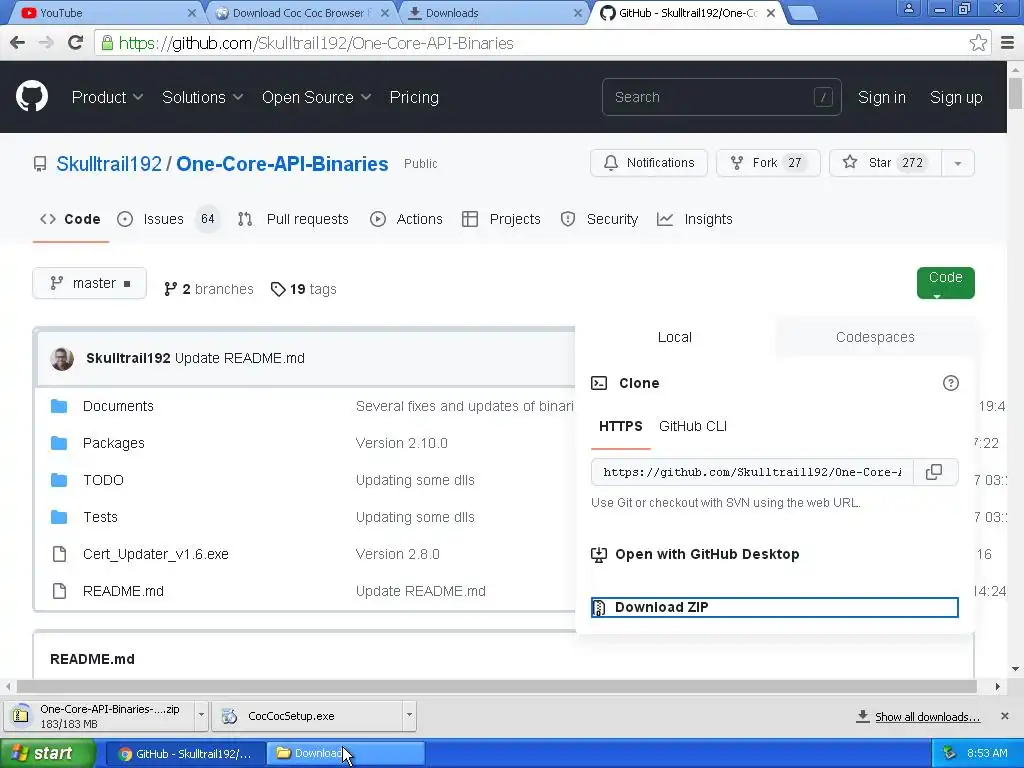The image size is (1024, 768).
Task: Click the clone URL text field
Action: pyautogui.click(x=752, y=472)
